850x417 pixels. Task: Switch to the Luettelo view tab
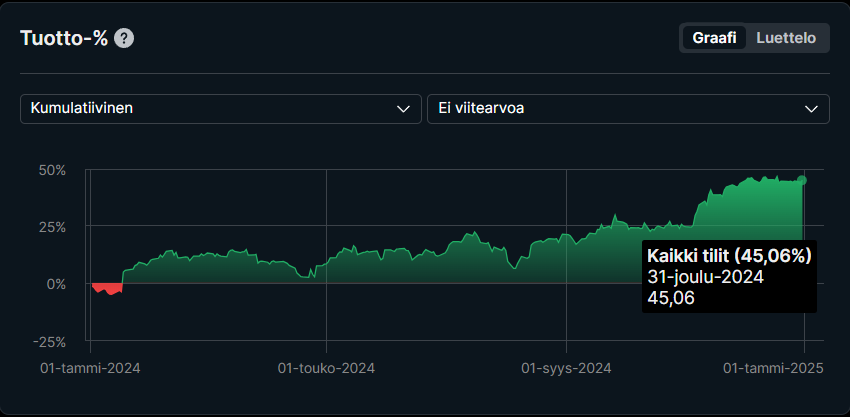pyautogui.click(x=786, y=38)
